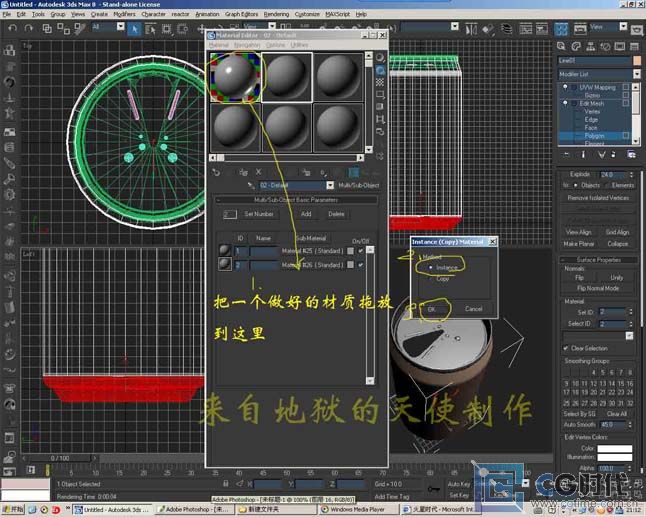Toggle Edit Mesh modifier lightbulb
The image size is (646, 517).
coord(565,103)
